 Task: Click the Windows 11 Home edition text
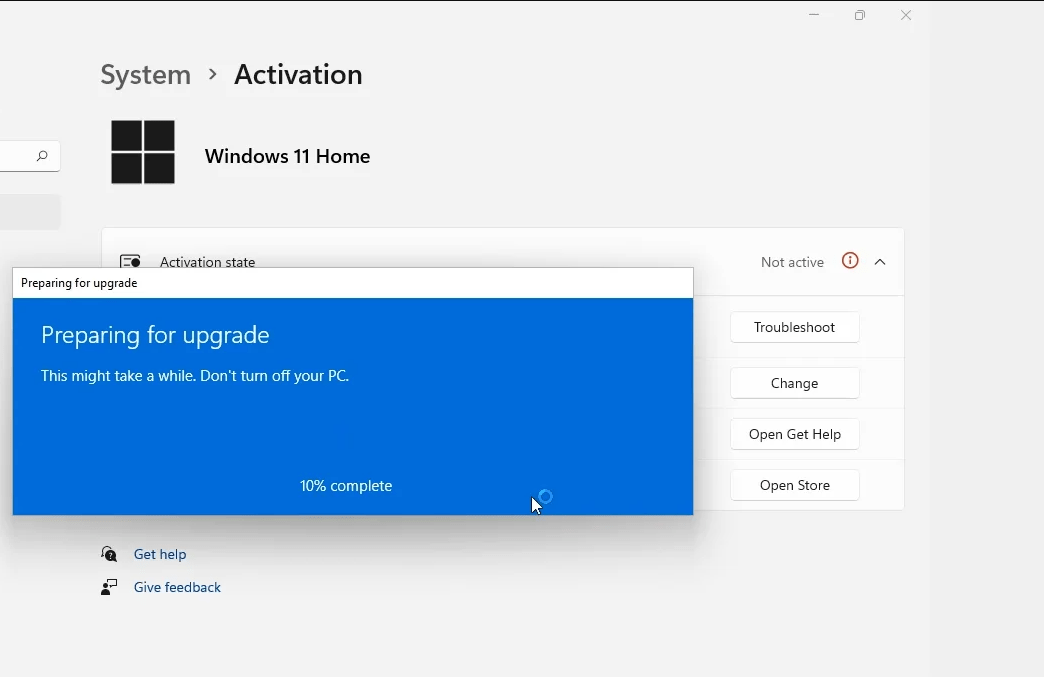[287, 156]
